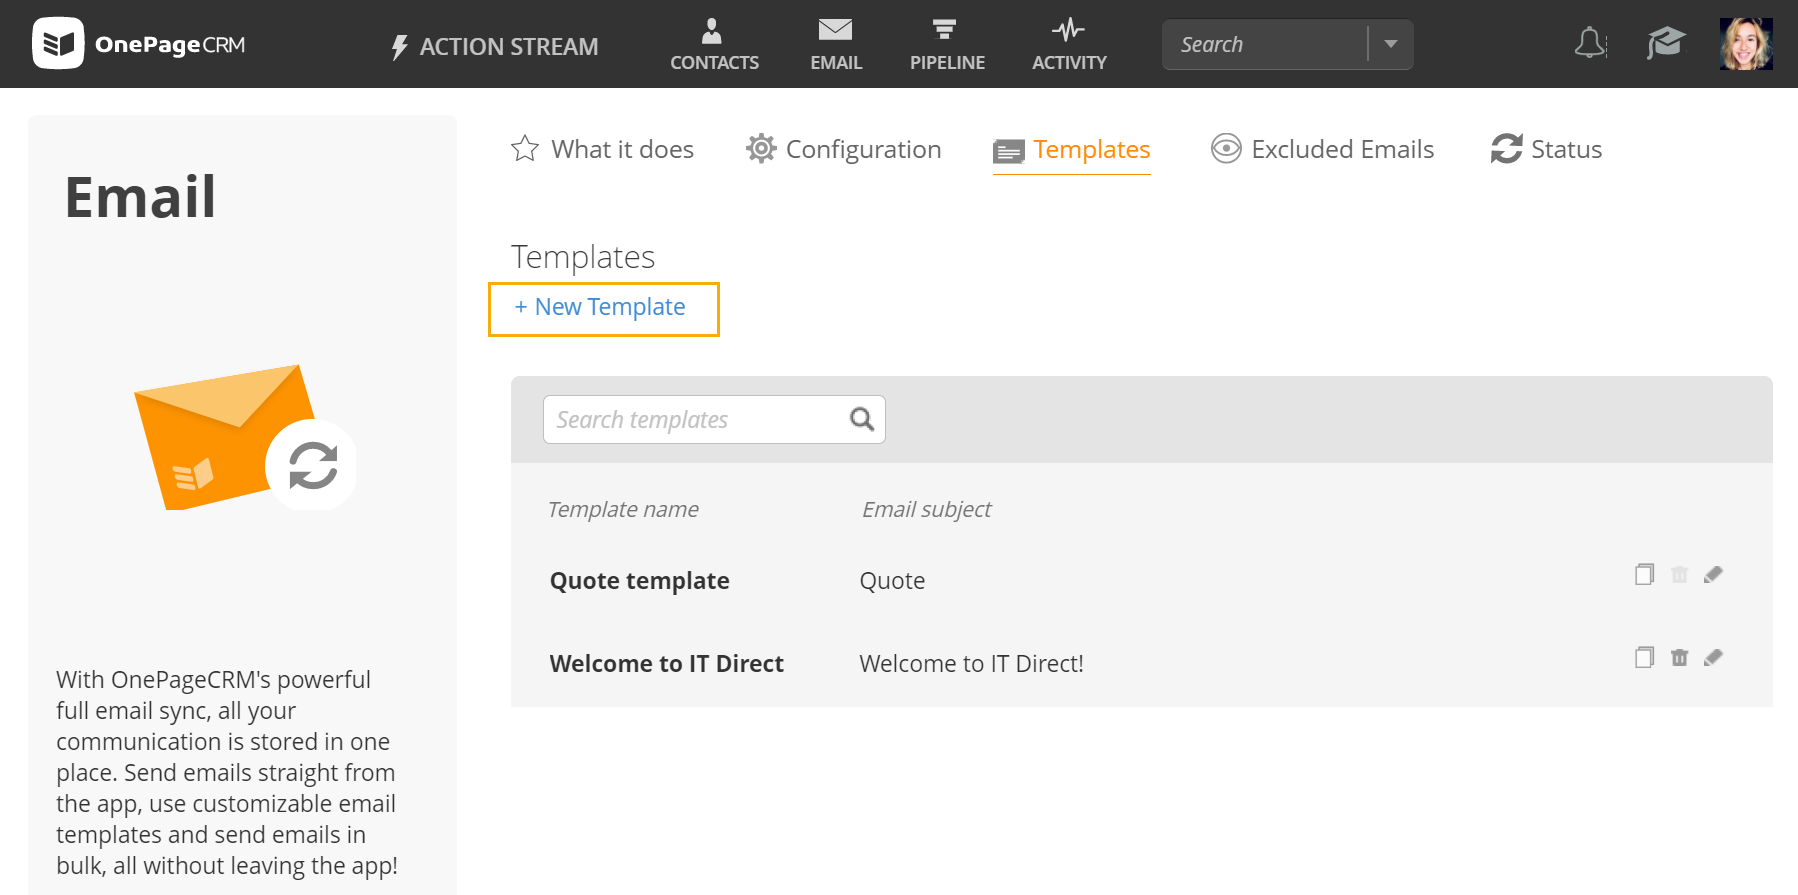Screen dimensions: 1798x895
Task: Go to Contacts section
Action: pyautogui.click(x=714, y=45)
